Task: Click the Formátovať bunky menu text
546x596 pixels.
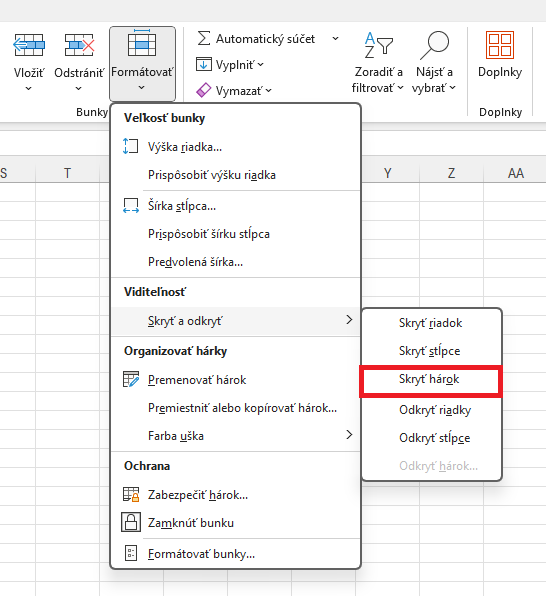Action: pos(201,554)
